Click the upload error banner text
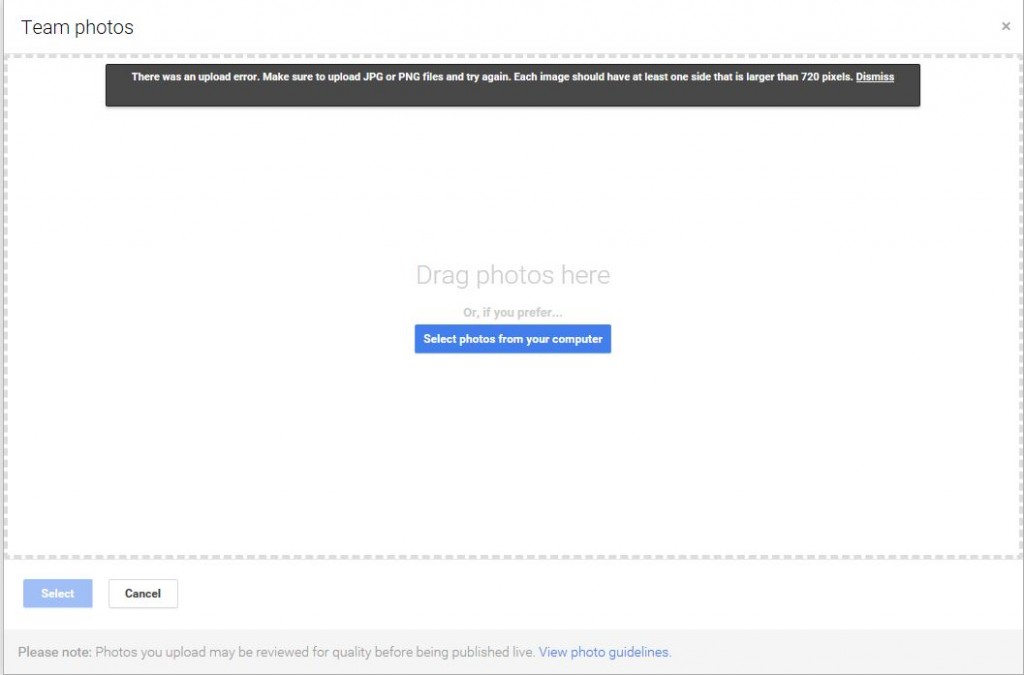 492,77
